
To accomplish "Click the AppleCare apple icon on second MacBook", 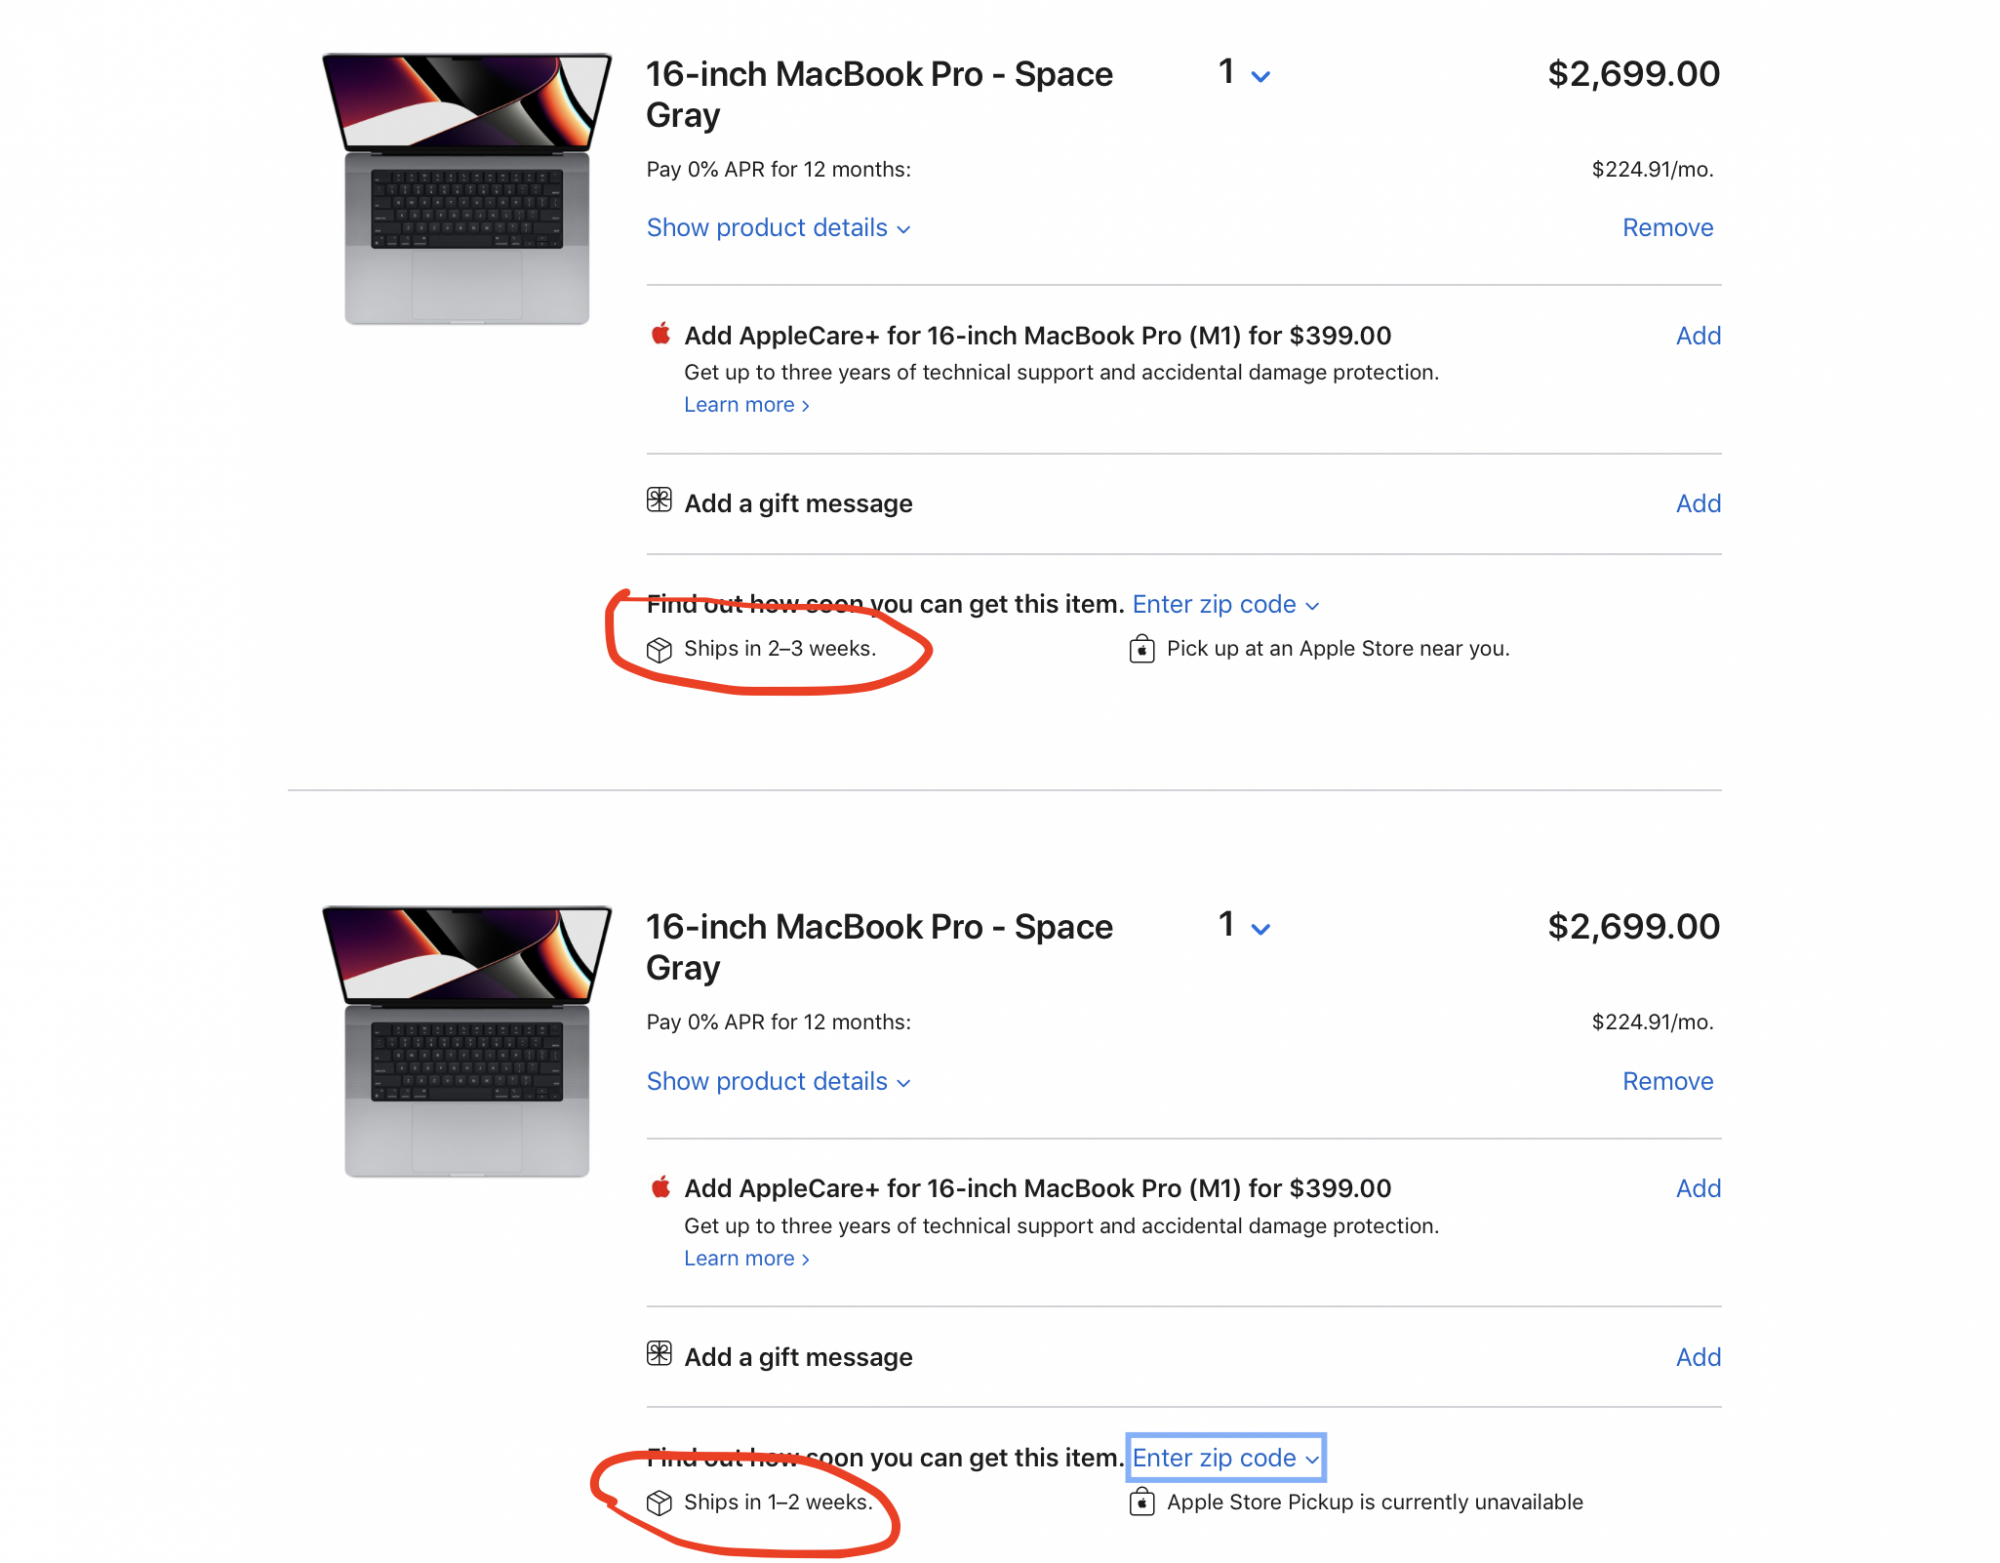I will (660, 1188).
